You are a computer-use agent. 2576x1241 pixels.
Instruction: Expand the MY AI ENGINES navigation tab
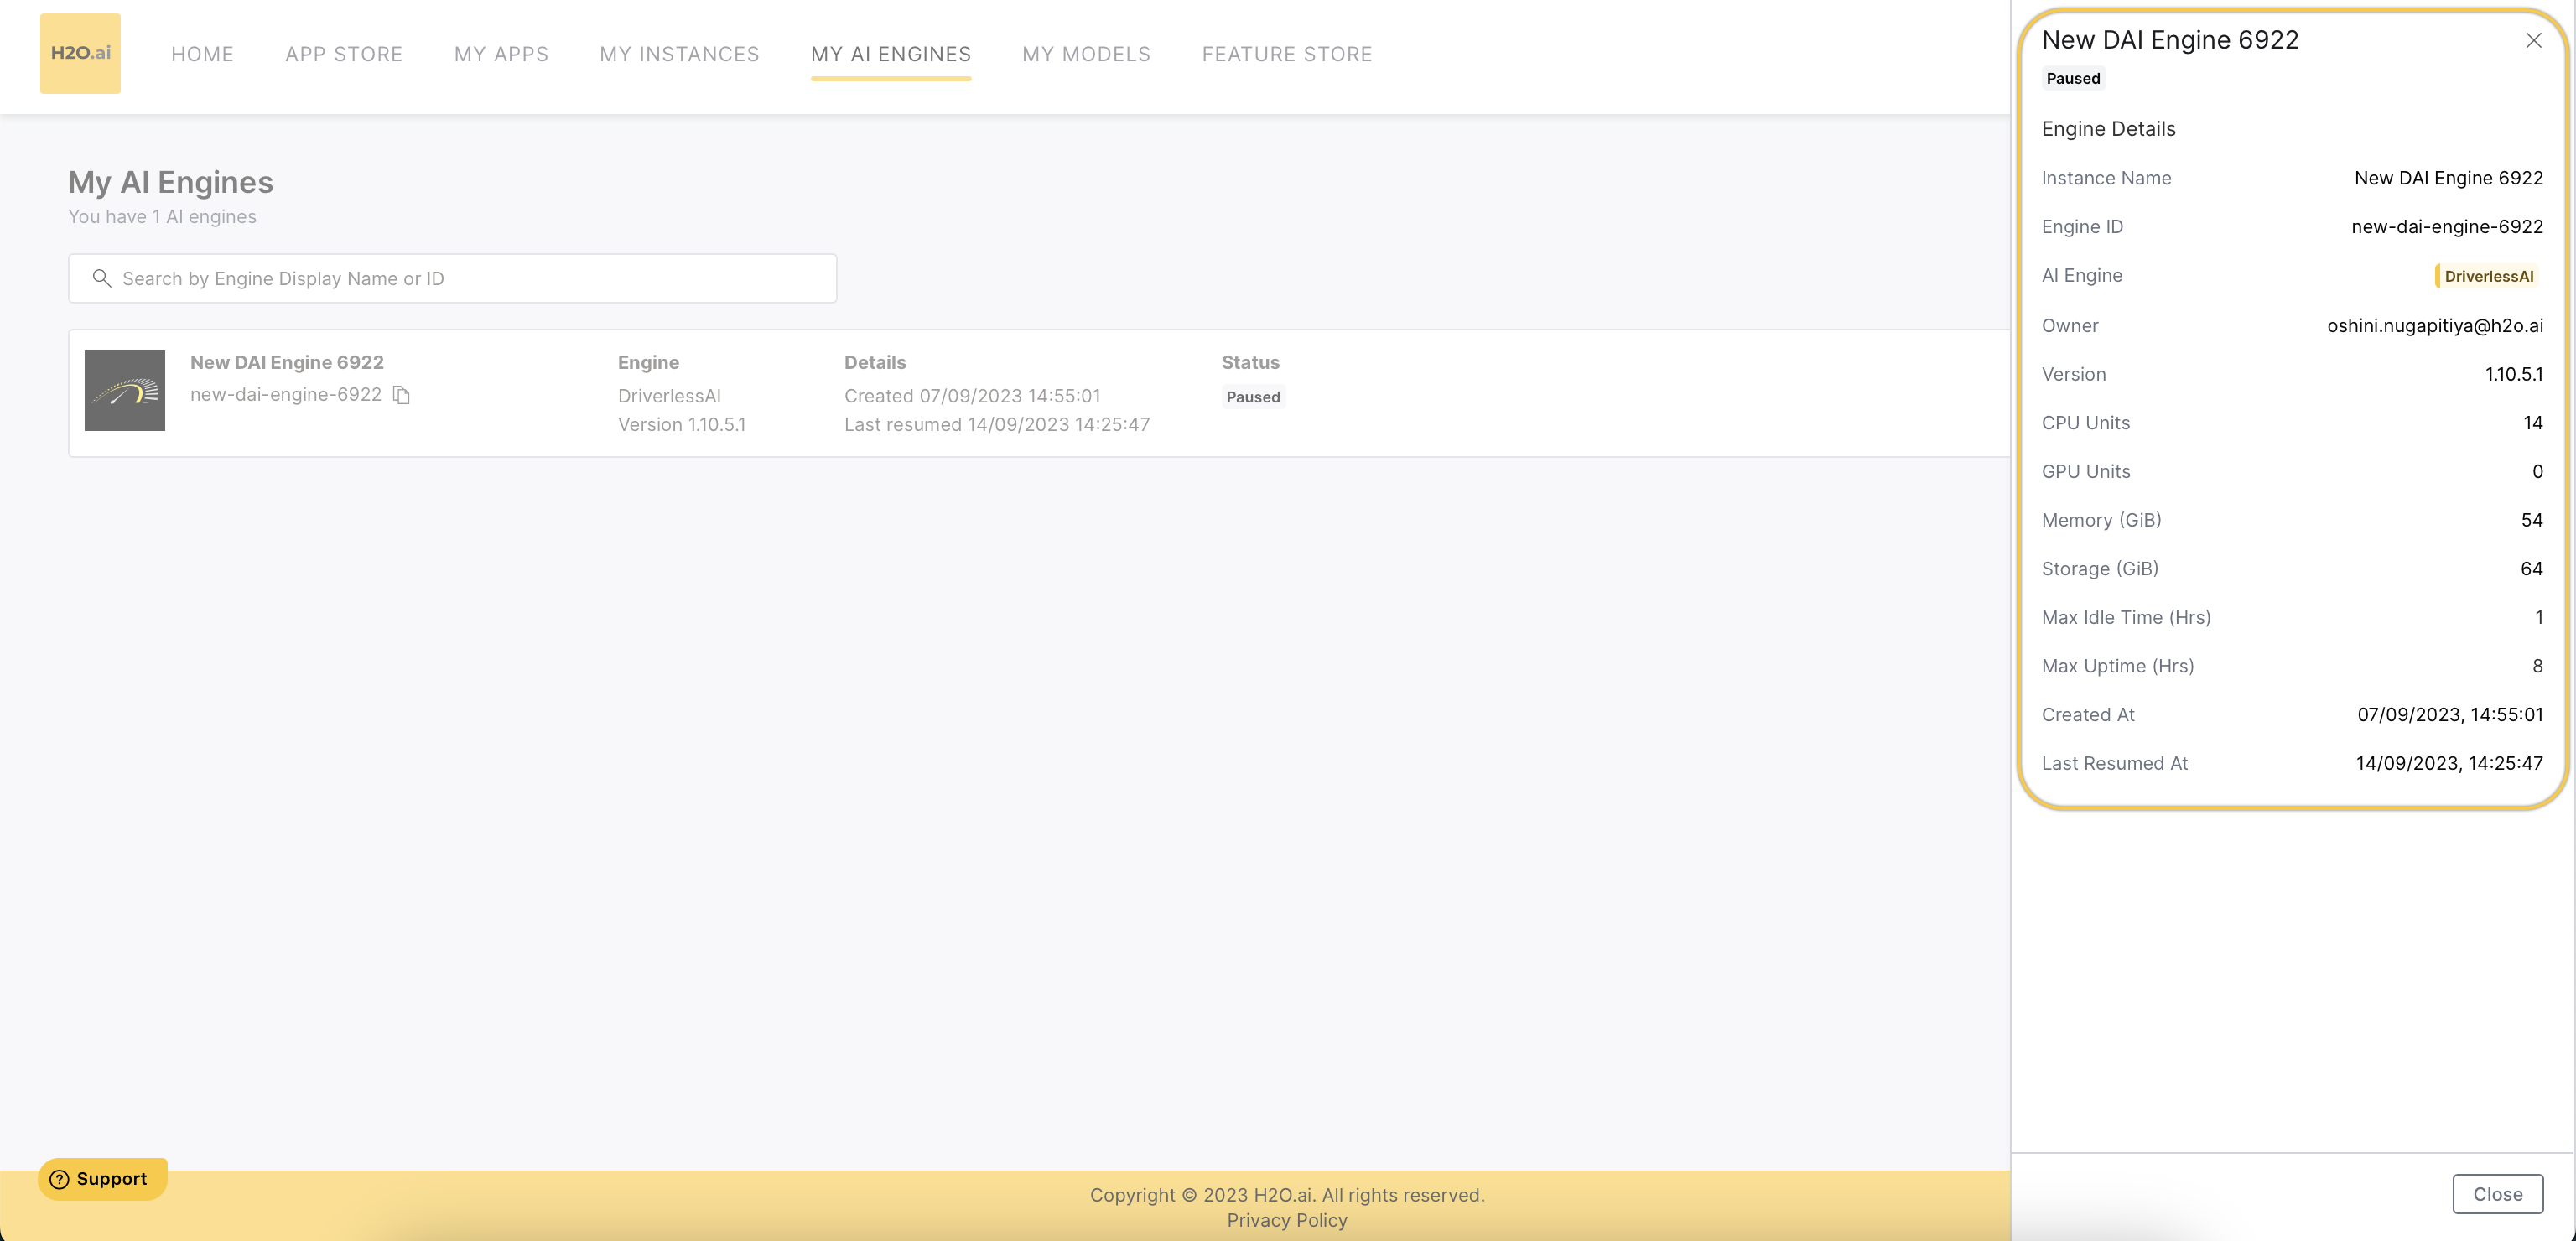(891, 53)
